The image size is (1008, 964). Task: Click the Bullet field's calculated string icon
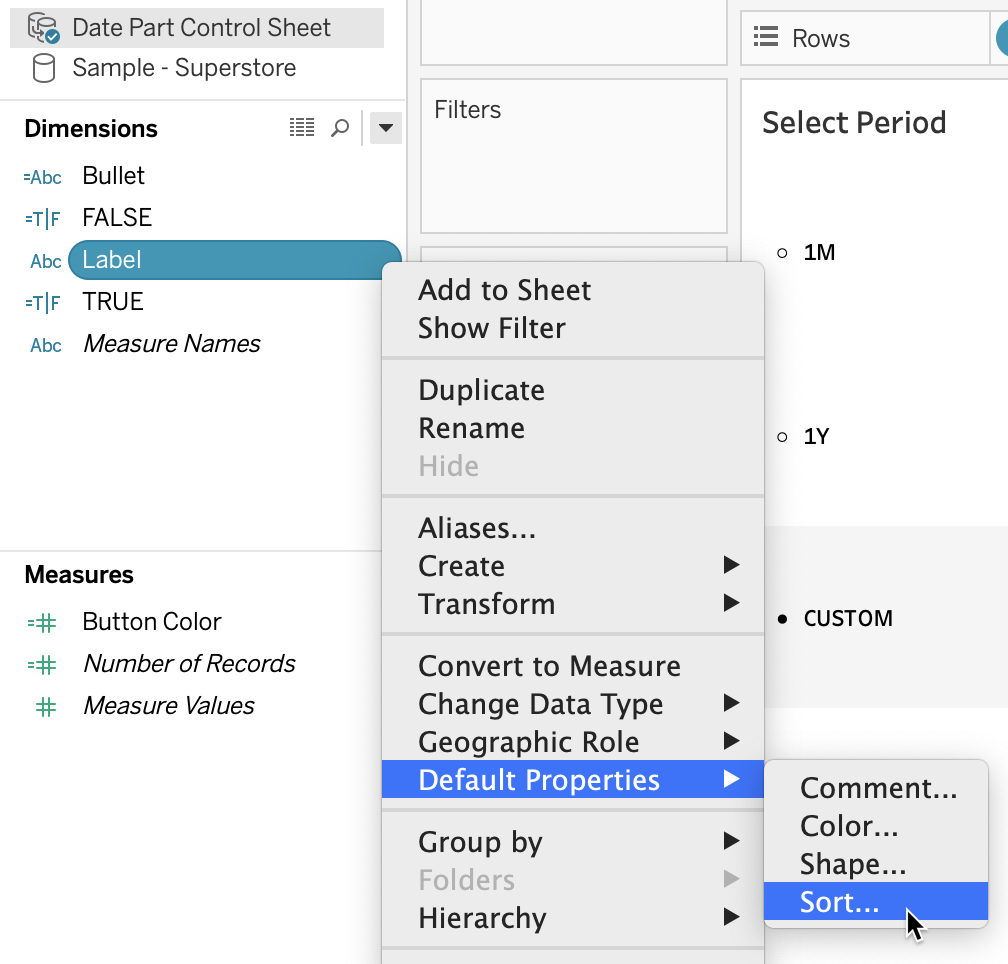point(43,177)
